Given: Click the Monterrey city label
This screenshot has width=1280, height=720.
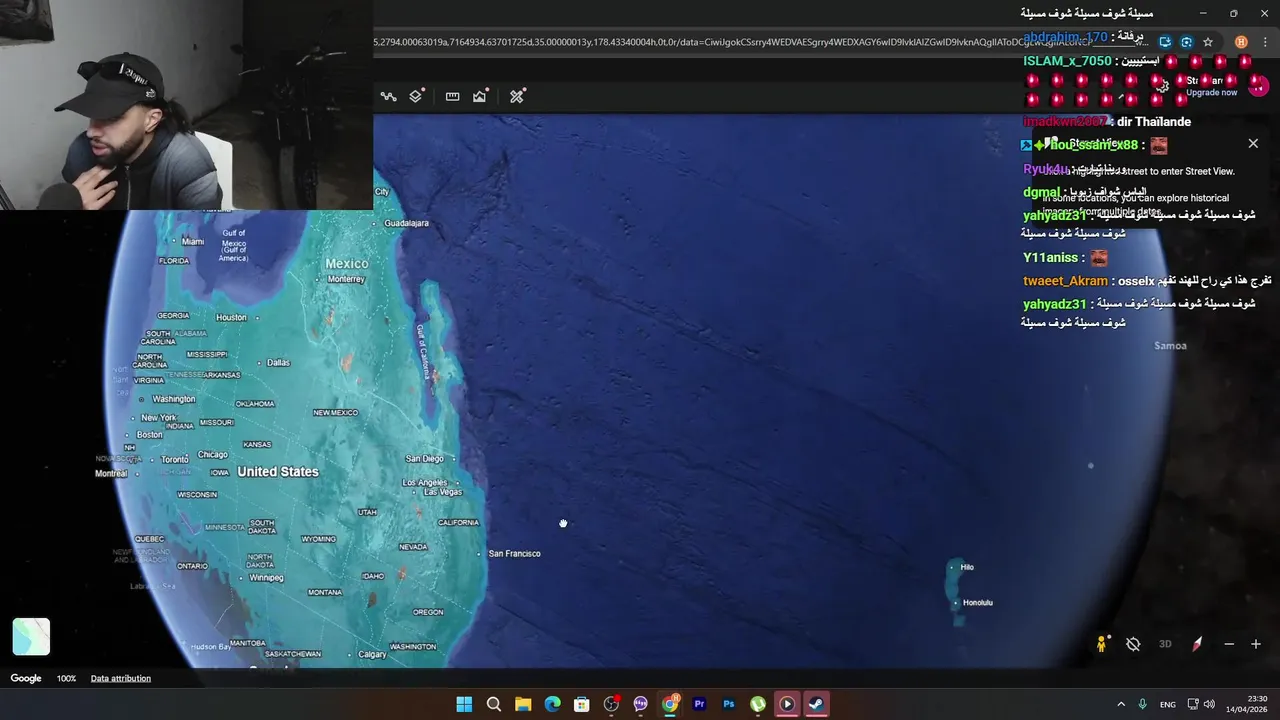Looking at the screenshot, I should pyautogui.click(x=346, y=279).
